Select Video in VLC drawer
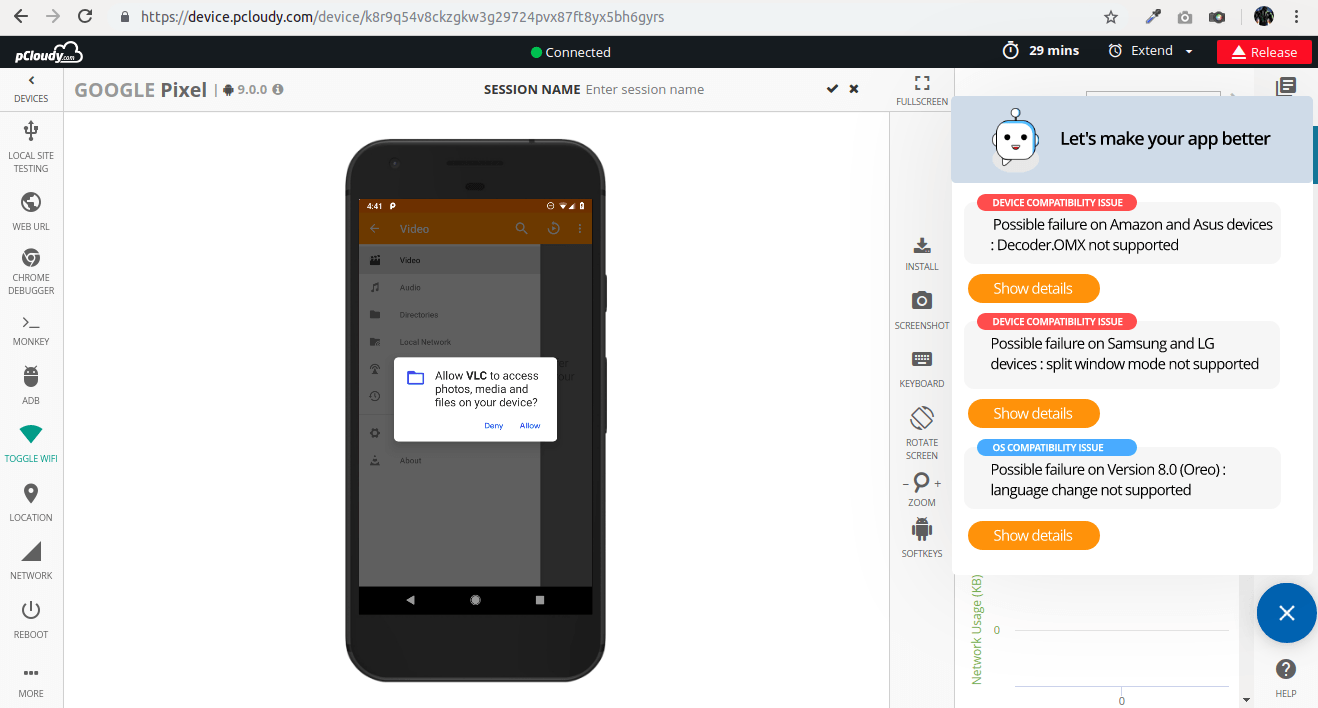 [x=450, y=260]
